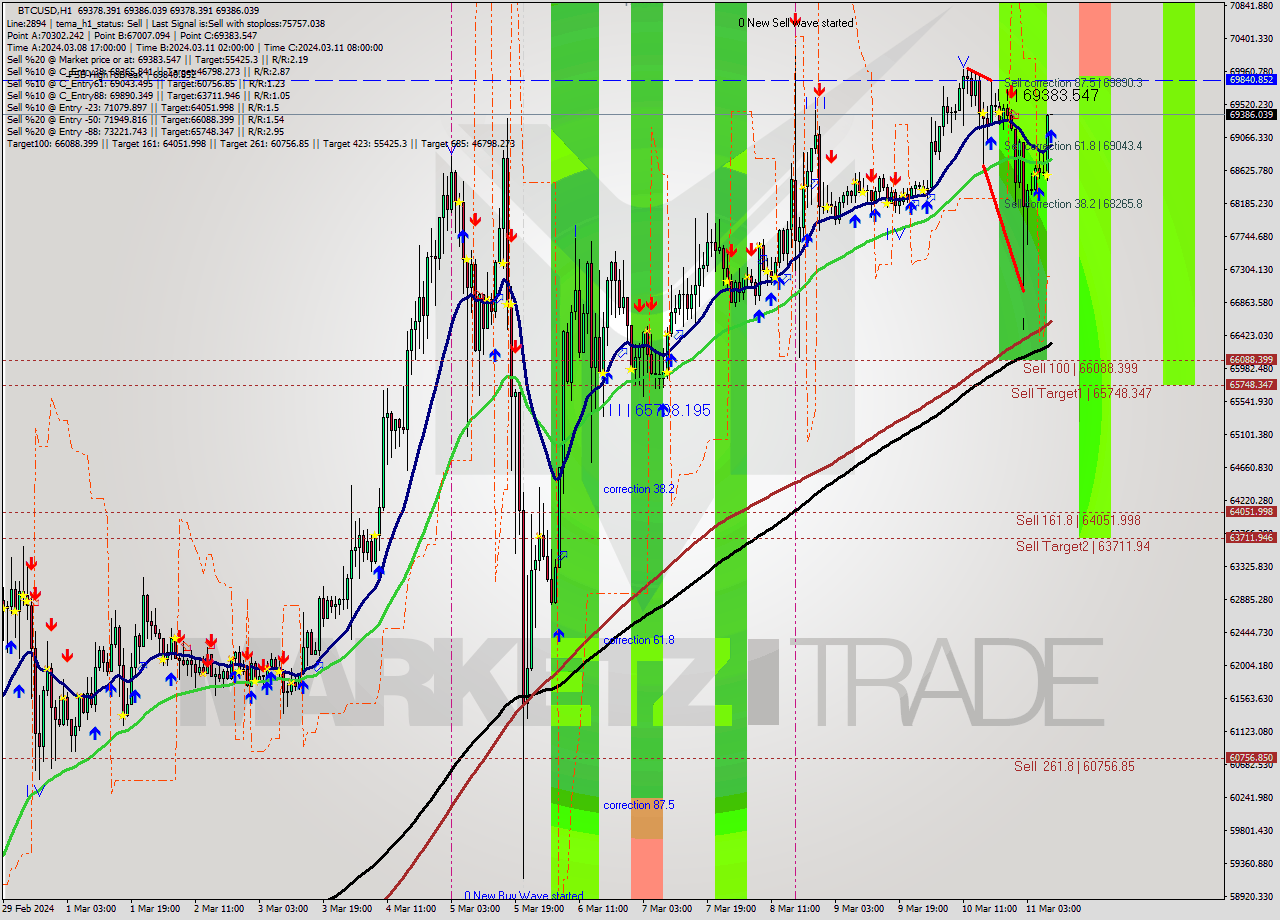Click the 58920.330 price scale value
The height and width of the screenshot is (920, 1280).
click(1250, 897)
